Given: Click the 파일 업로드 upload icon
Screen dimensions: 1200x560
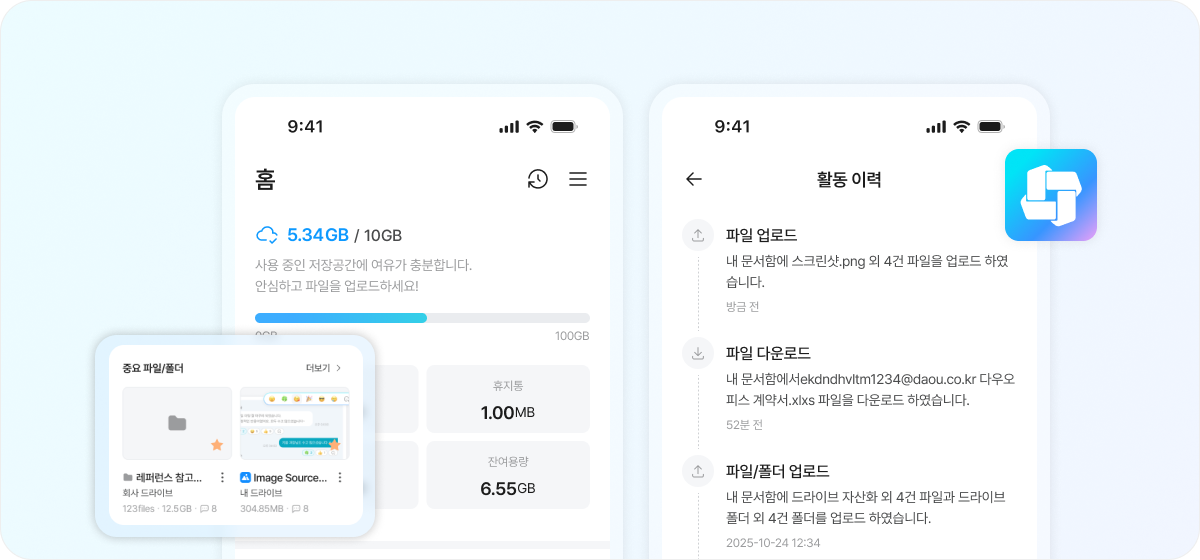Looking at the screenshot, I should click(698, 235).
